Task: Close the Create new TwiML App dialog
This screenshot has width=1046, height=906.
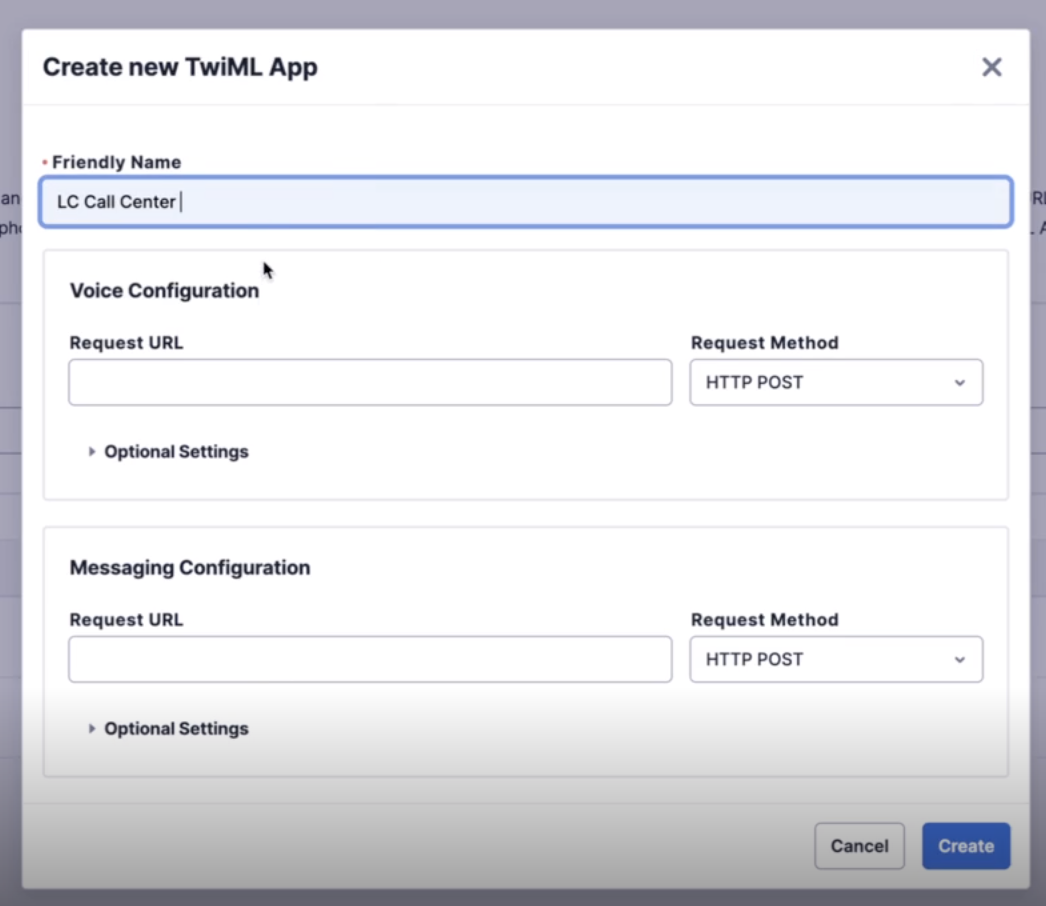Action: point(991,68)
